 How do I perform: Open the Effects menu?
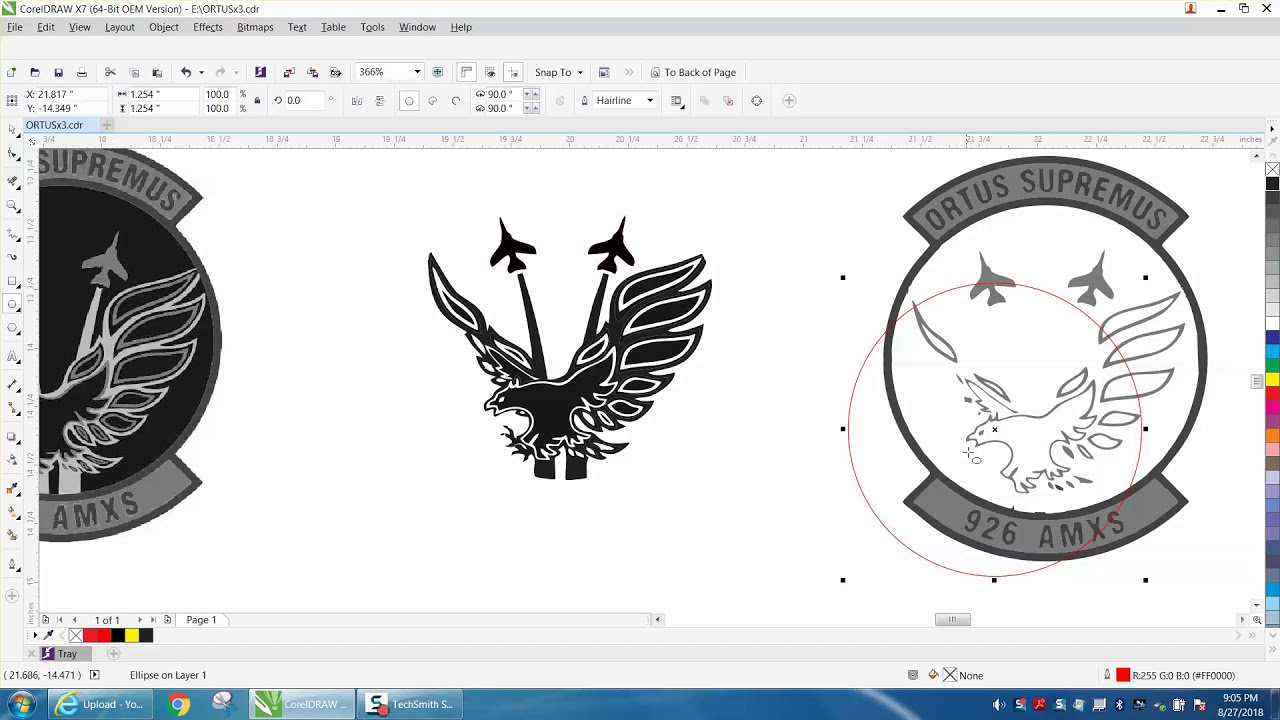[x=208, y=27]
